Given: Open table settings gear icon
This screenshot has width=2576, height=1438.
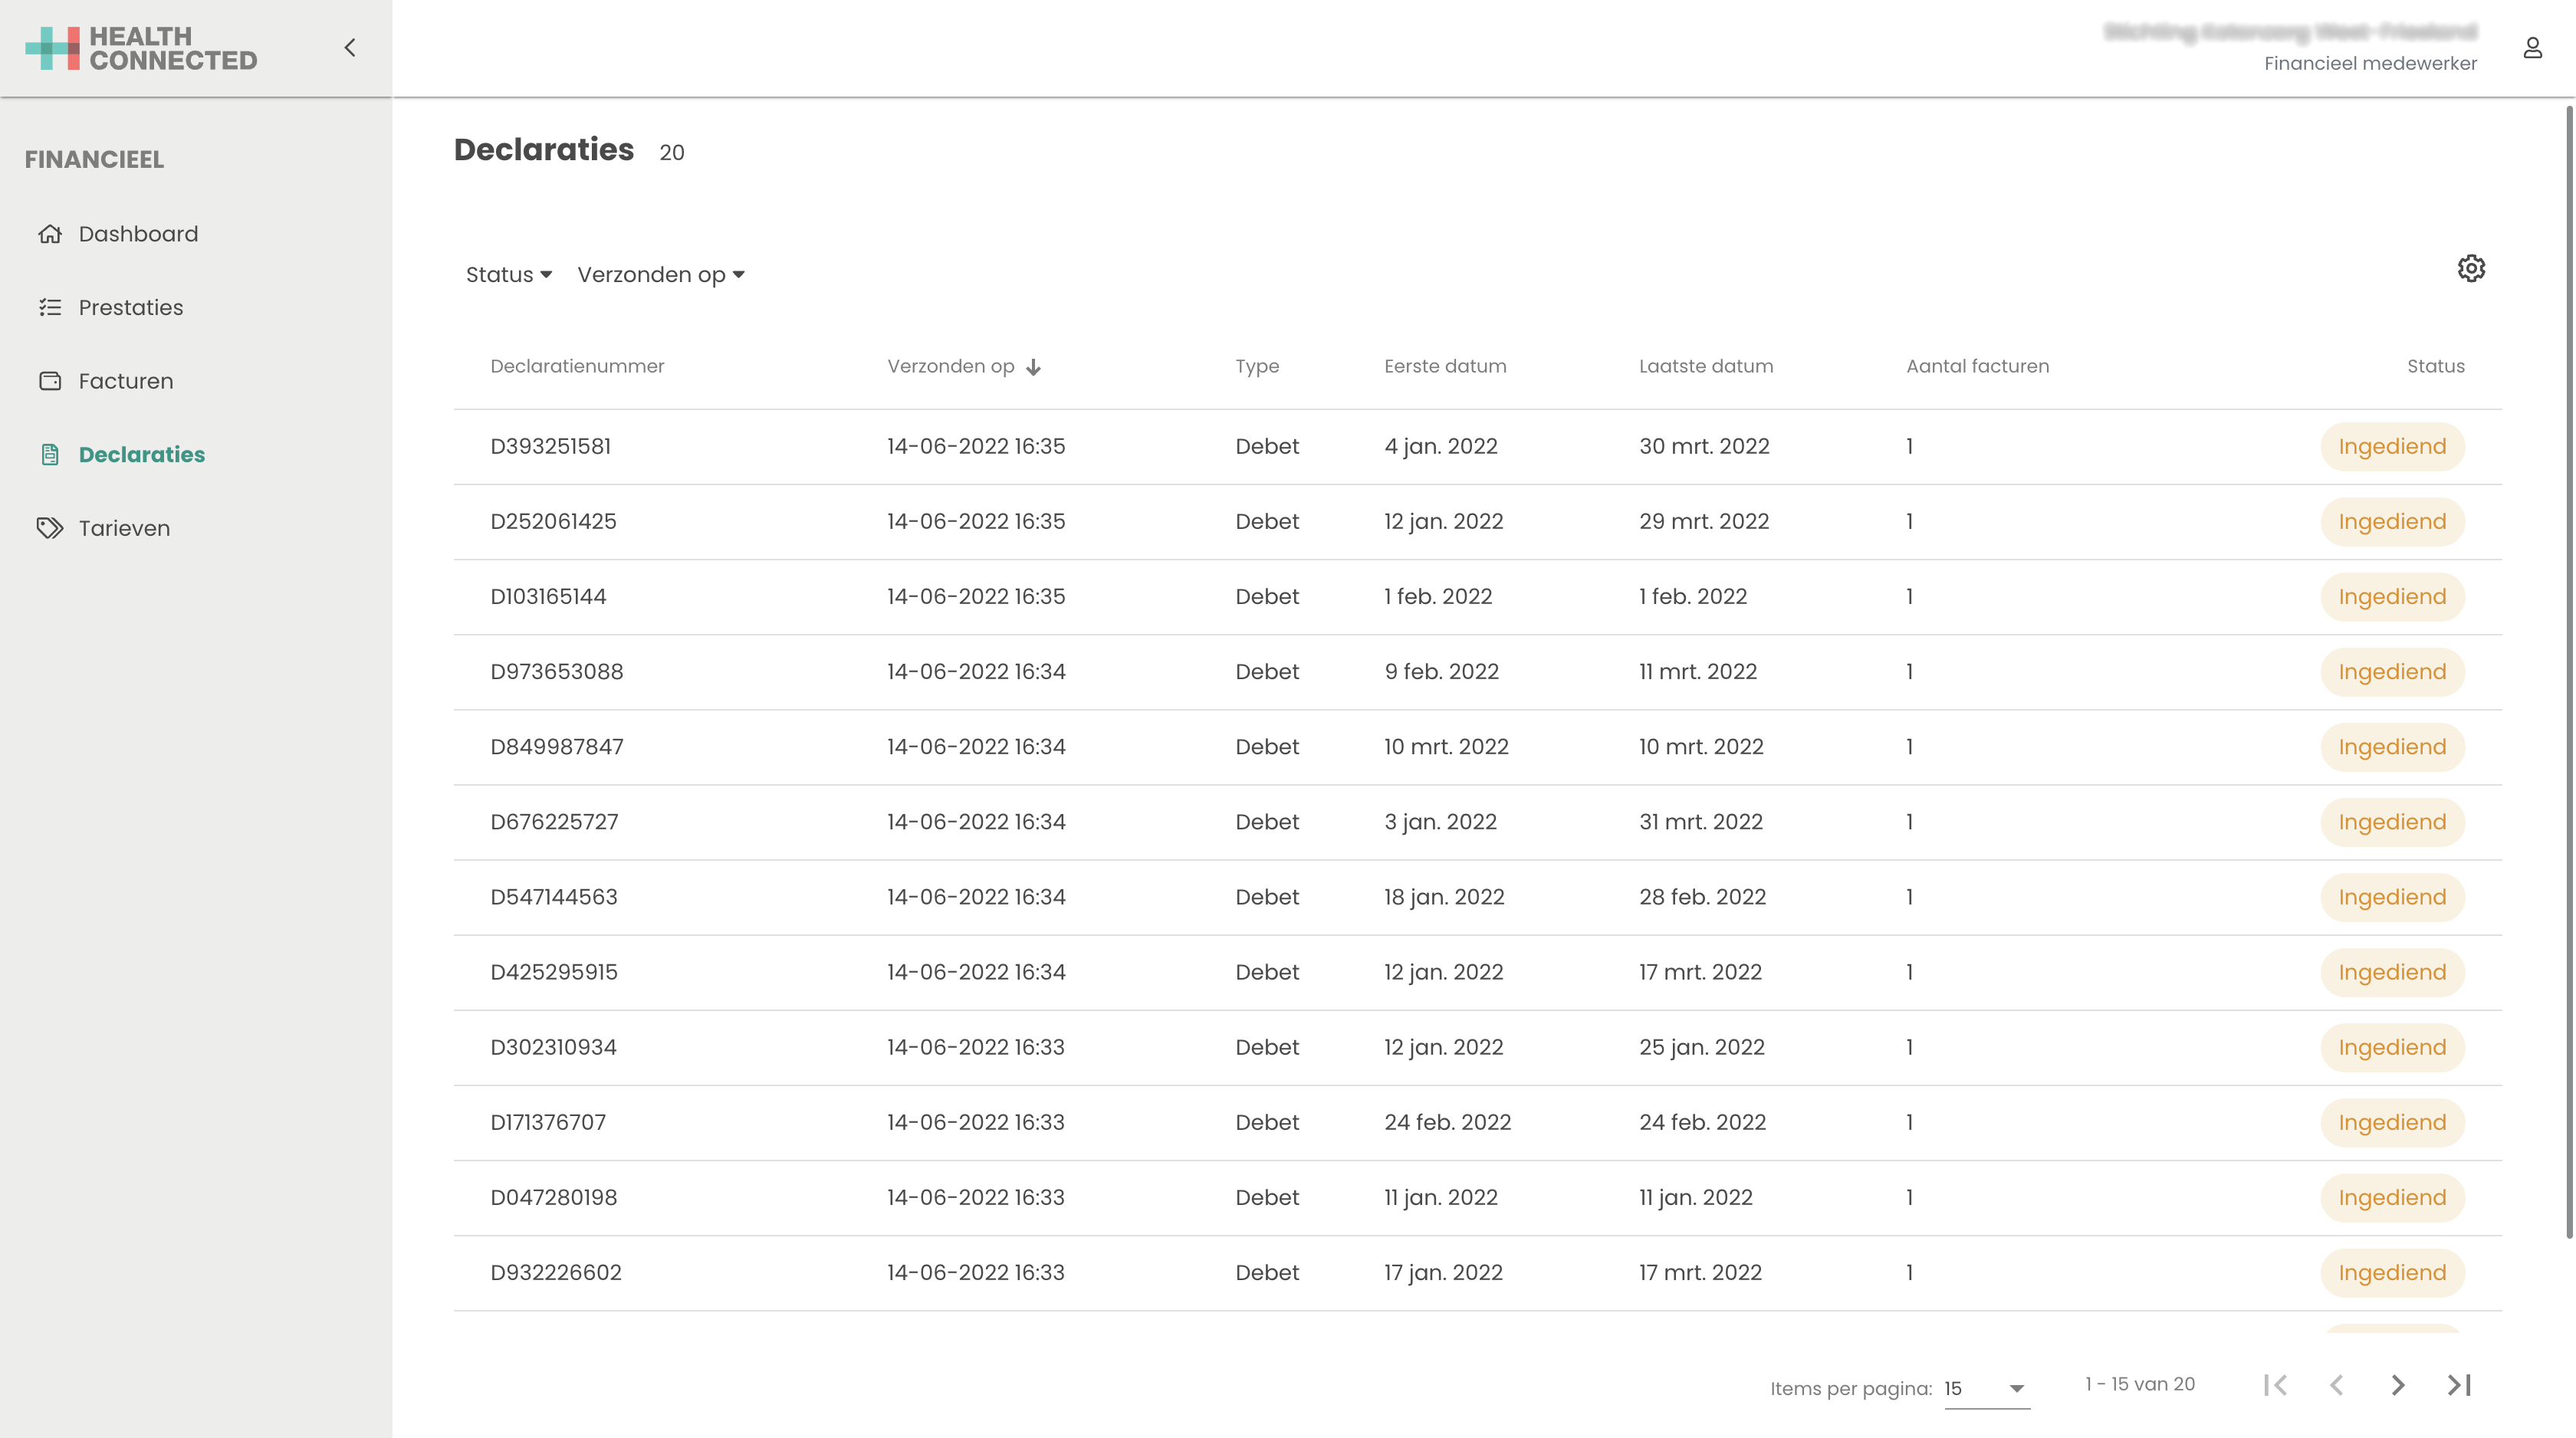Looking at the screenshot, I should [x=2471, y=268].
